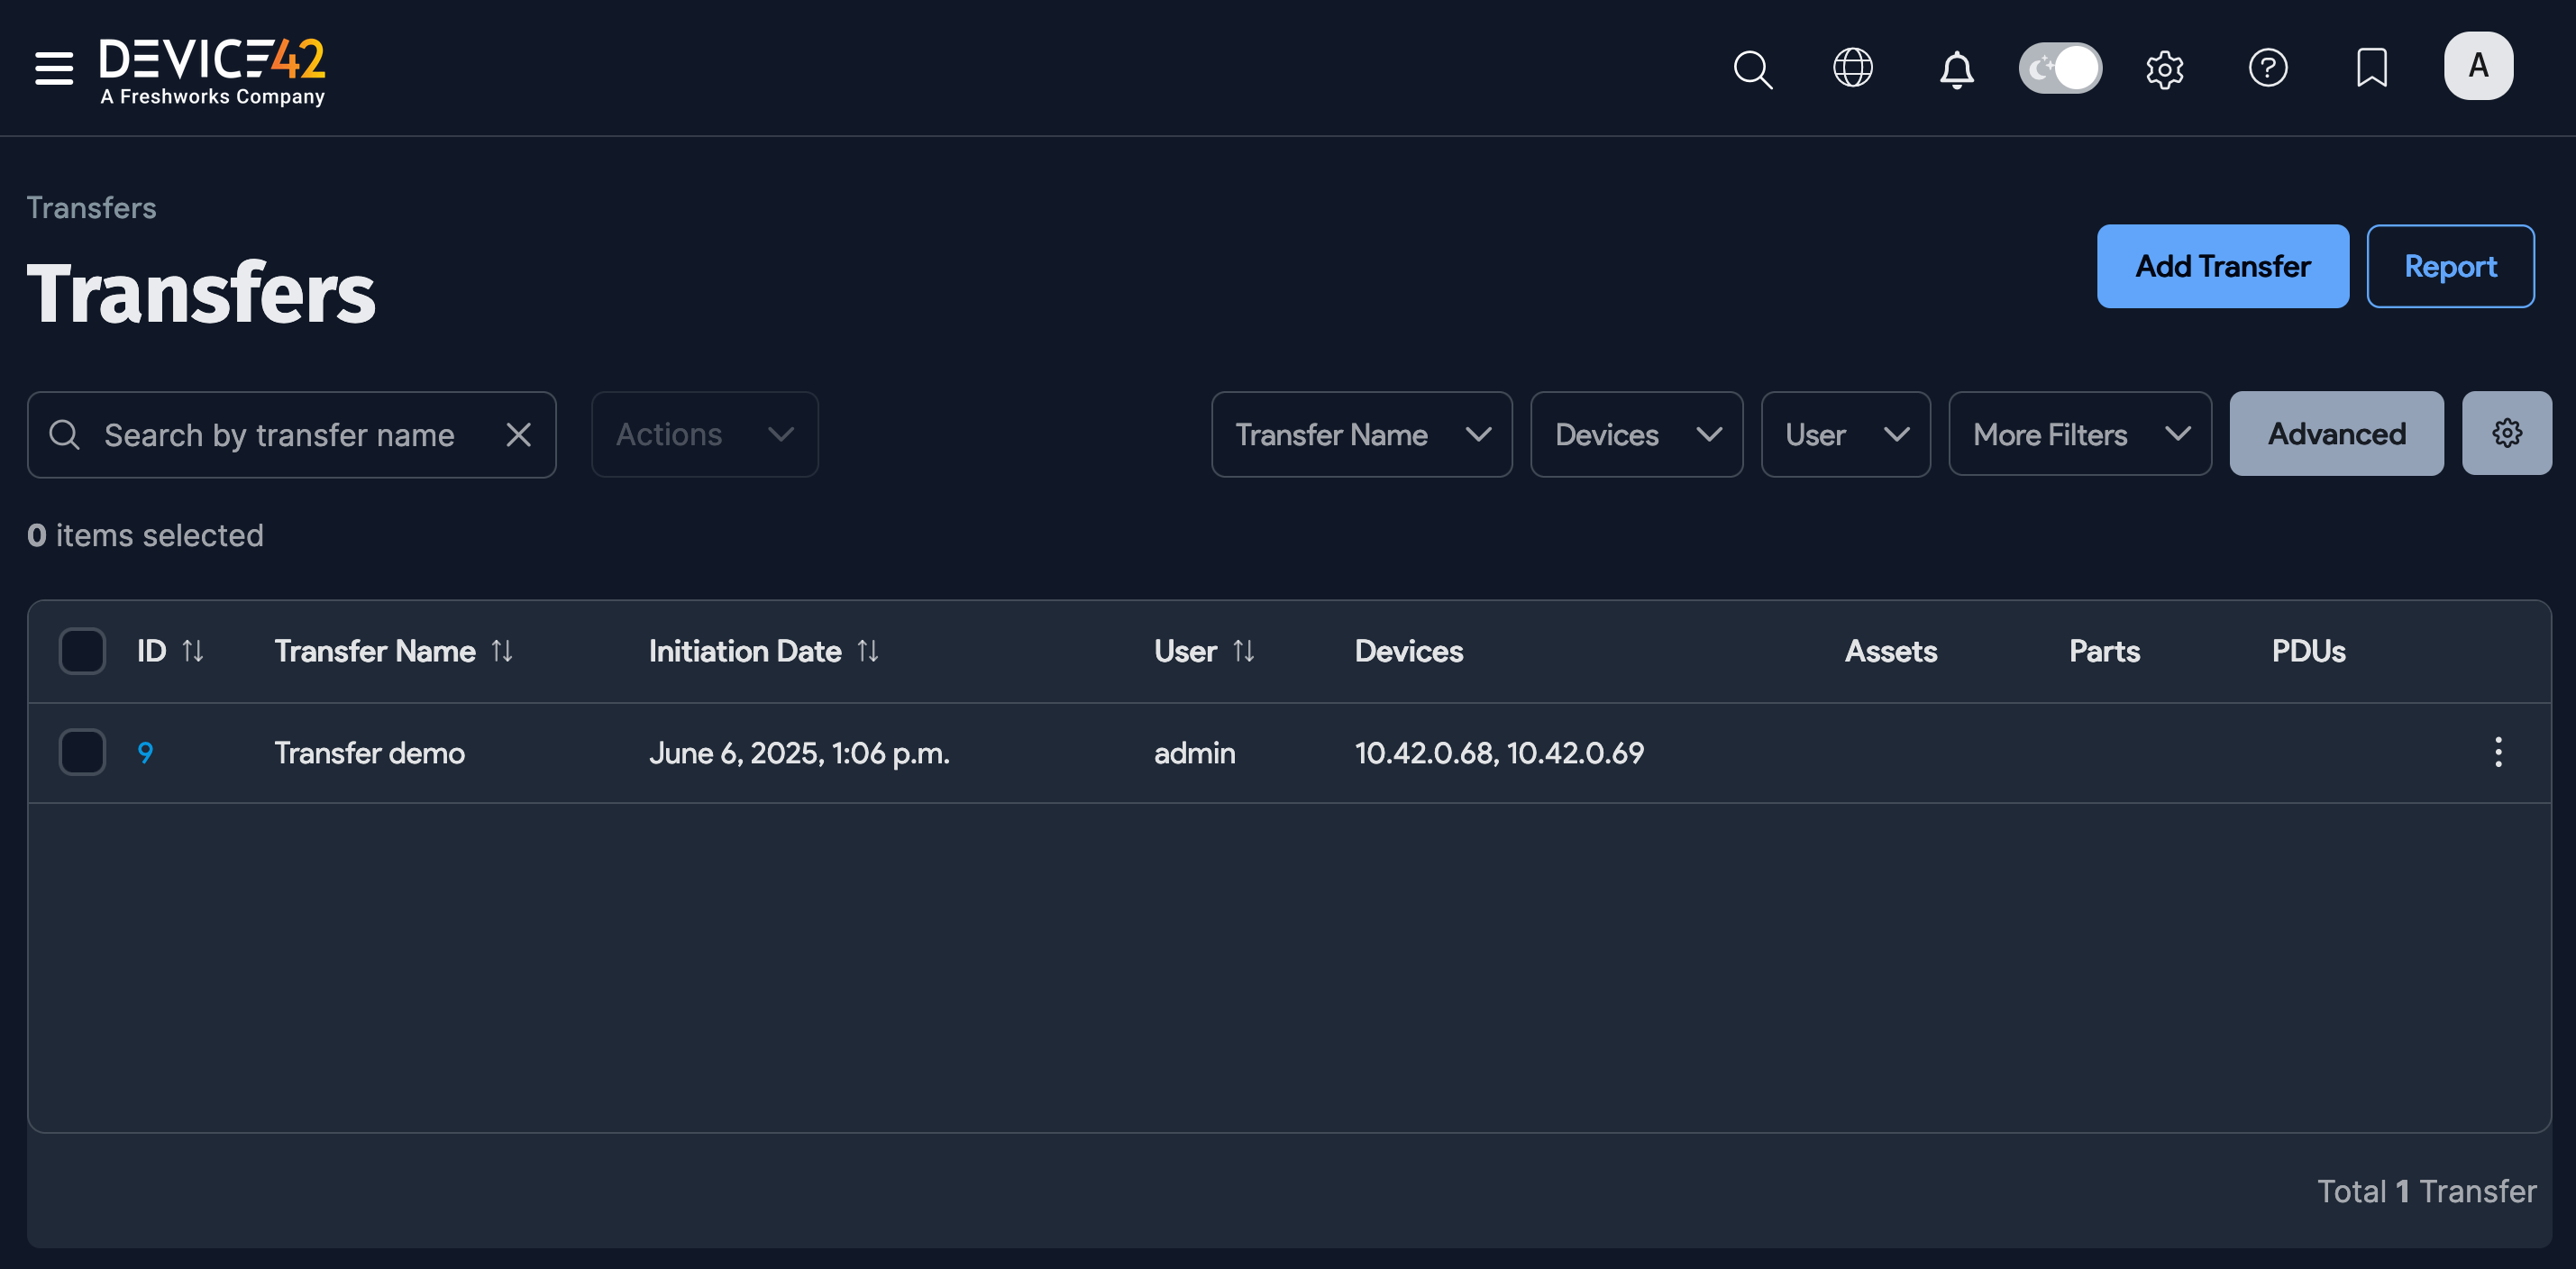Open the More Filters dropdown
Viewport: 2576px width, 1269px height.
point(2079,434)
